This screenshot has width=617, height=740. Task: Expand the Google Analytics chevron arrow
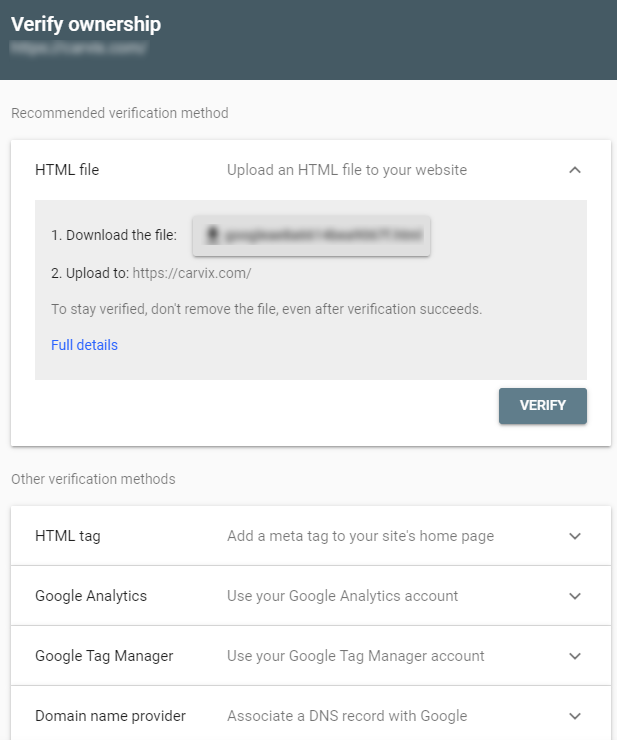coord(574,596)
